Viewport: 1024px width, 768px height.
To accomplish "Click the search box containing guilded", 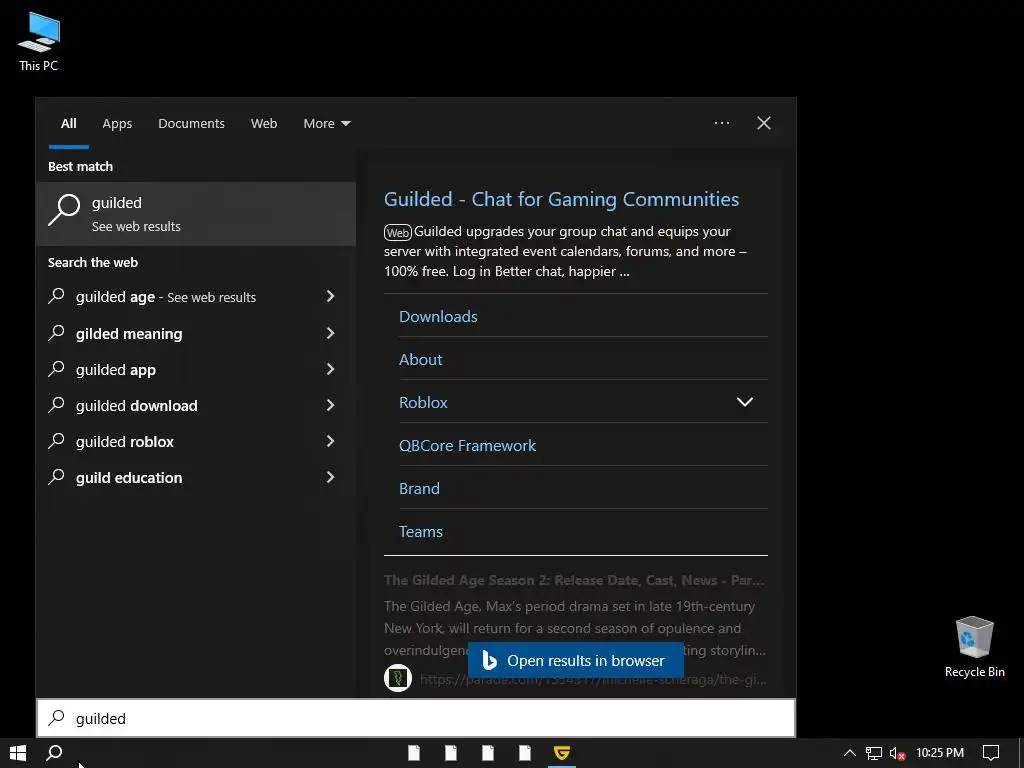I will [x=416, y=718].
